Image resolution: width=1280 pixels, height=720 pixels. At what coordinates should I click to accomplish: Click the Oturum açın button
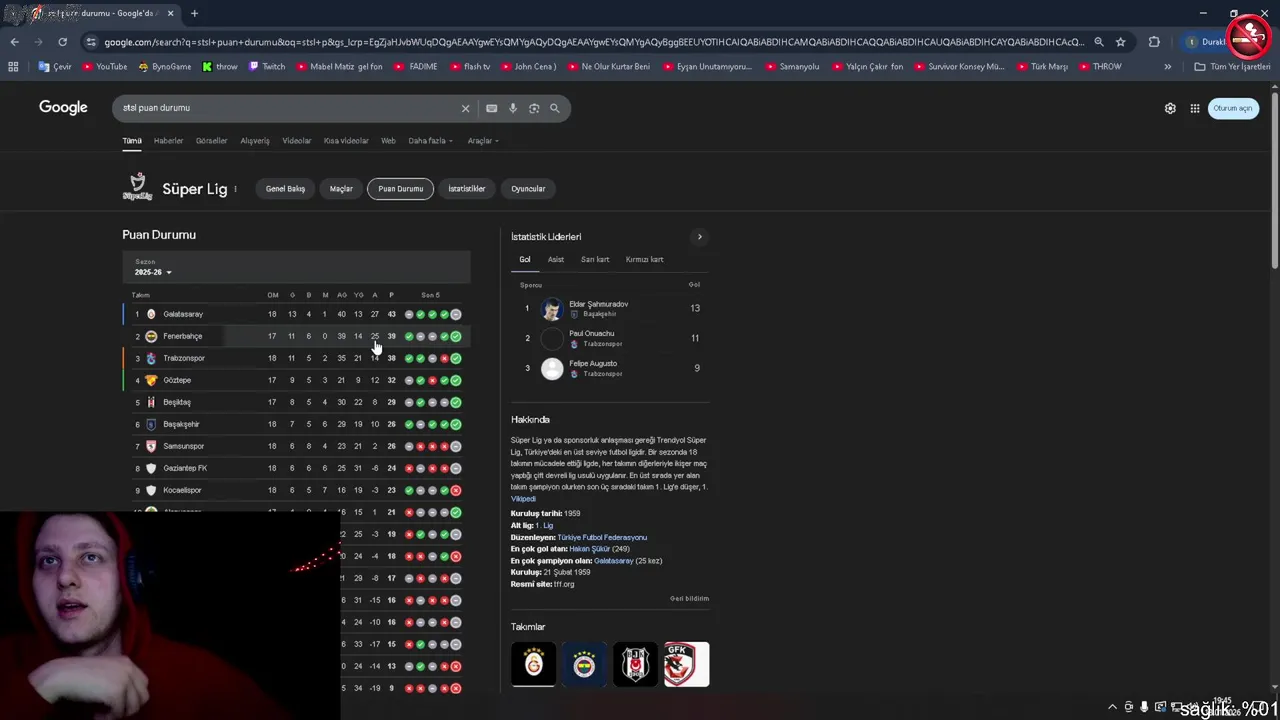coord(1232,108)
